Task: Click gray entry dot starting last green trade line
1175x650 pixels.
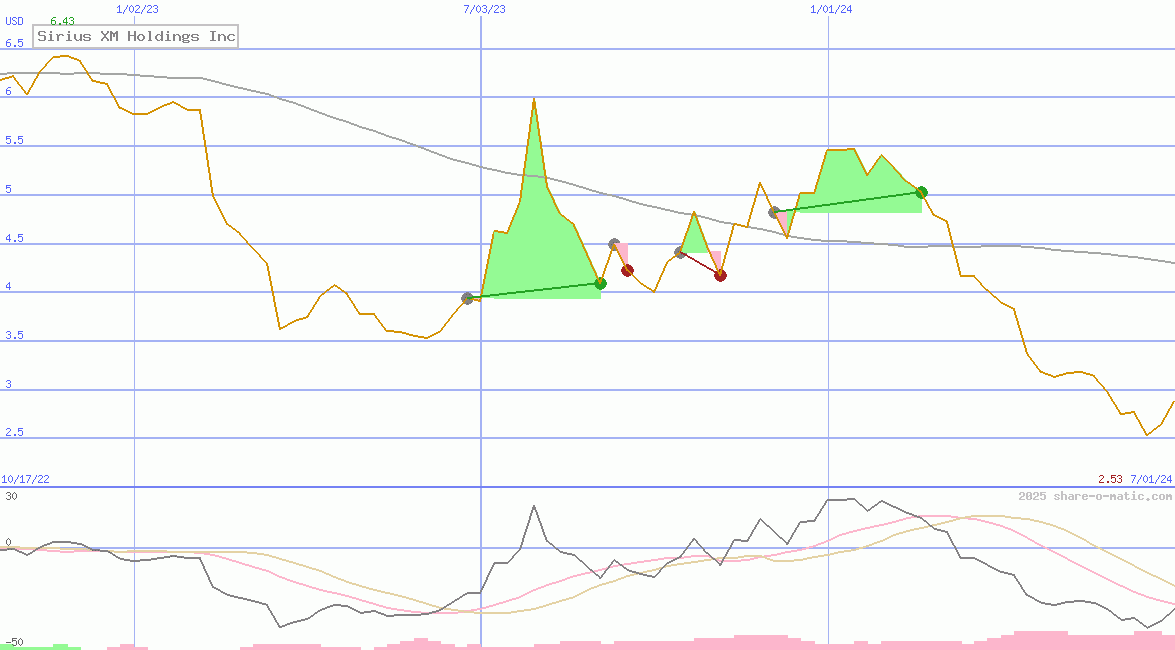Action: 774,212
